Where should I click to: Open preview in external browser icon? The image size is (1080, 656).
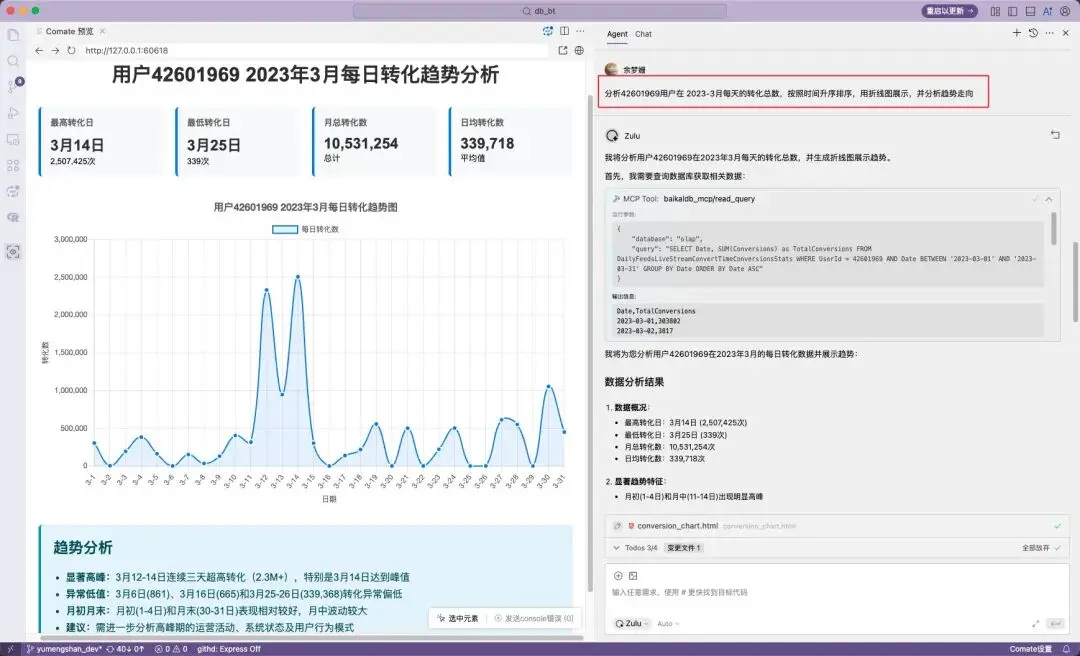tap(563, 50)
